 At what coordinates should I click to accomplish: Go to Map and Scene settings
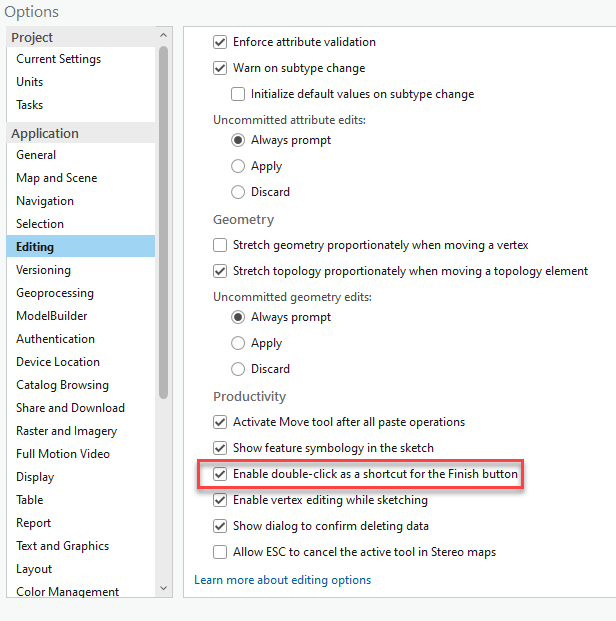coord(57,178)
